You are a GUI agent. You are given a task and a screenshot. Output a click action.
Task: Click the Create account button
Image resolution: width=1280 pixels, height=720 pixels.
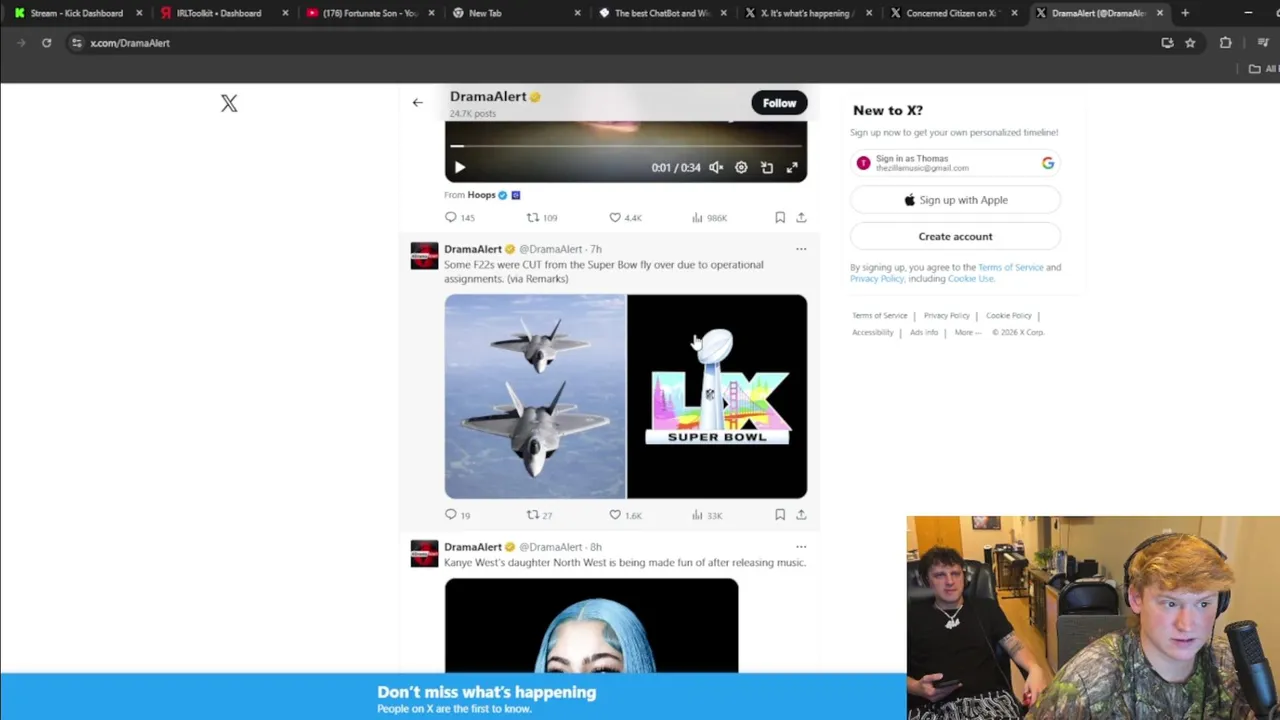[955, 237]
